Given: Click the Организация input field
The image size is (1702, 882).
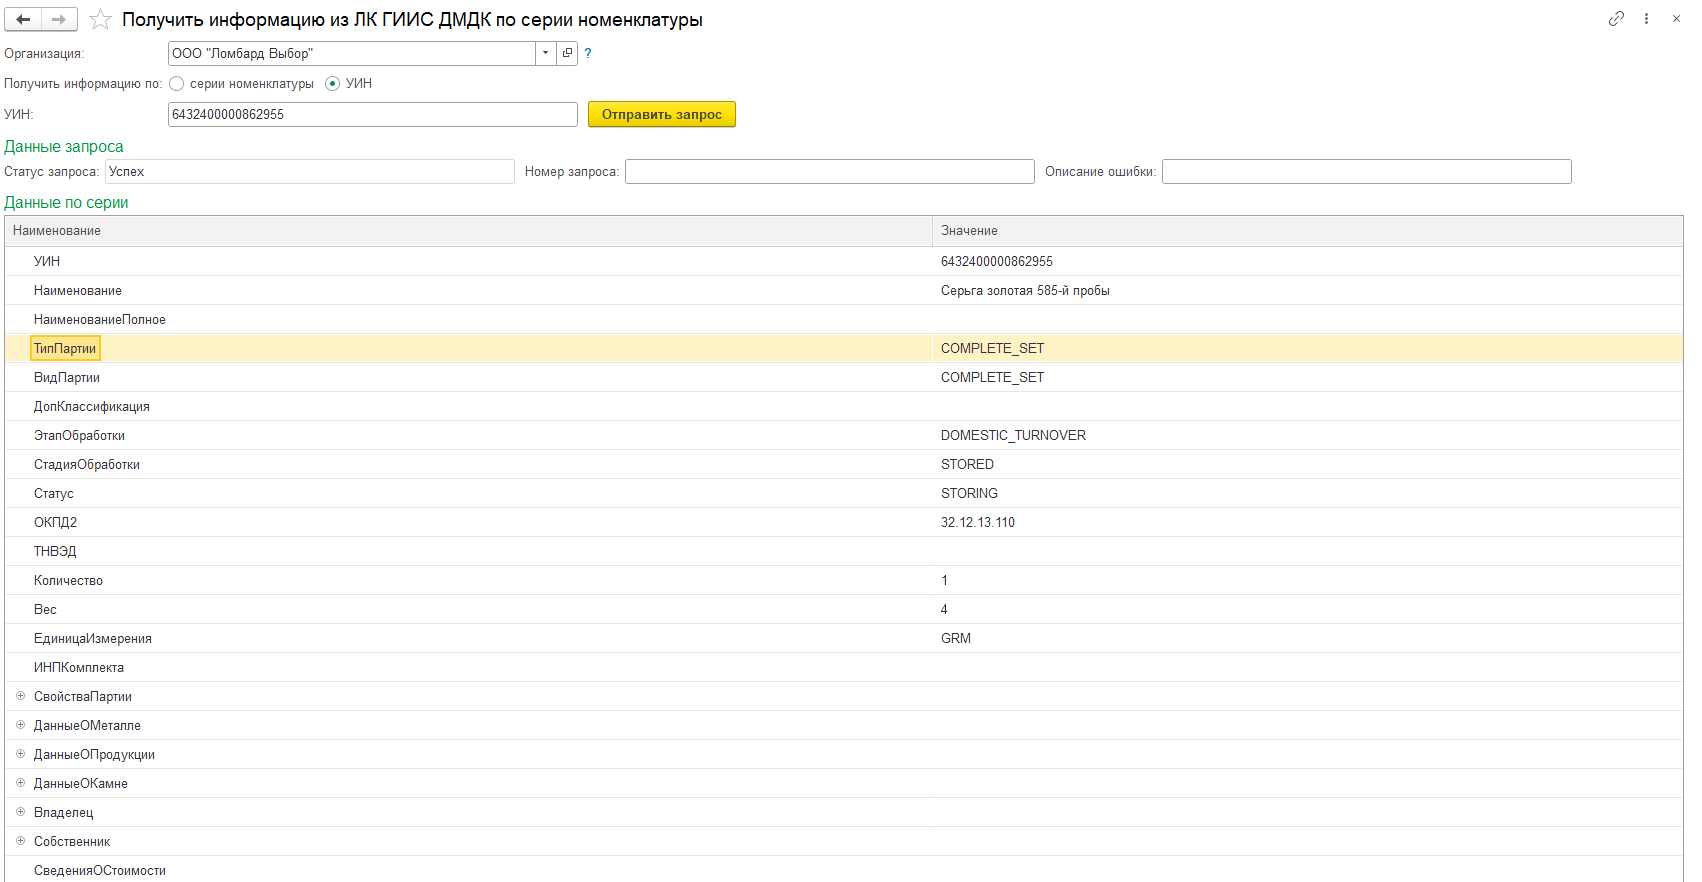Looking at the screenshot, I should (x=352, y=53).
